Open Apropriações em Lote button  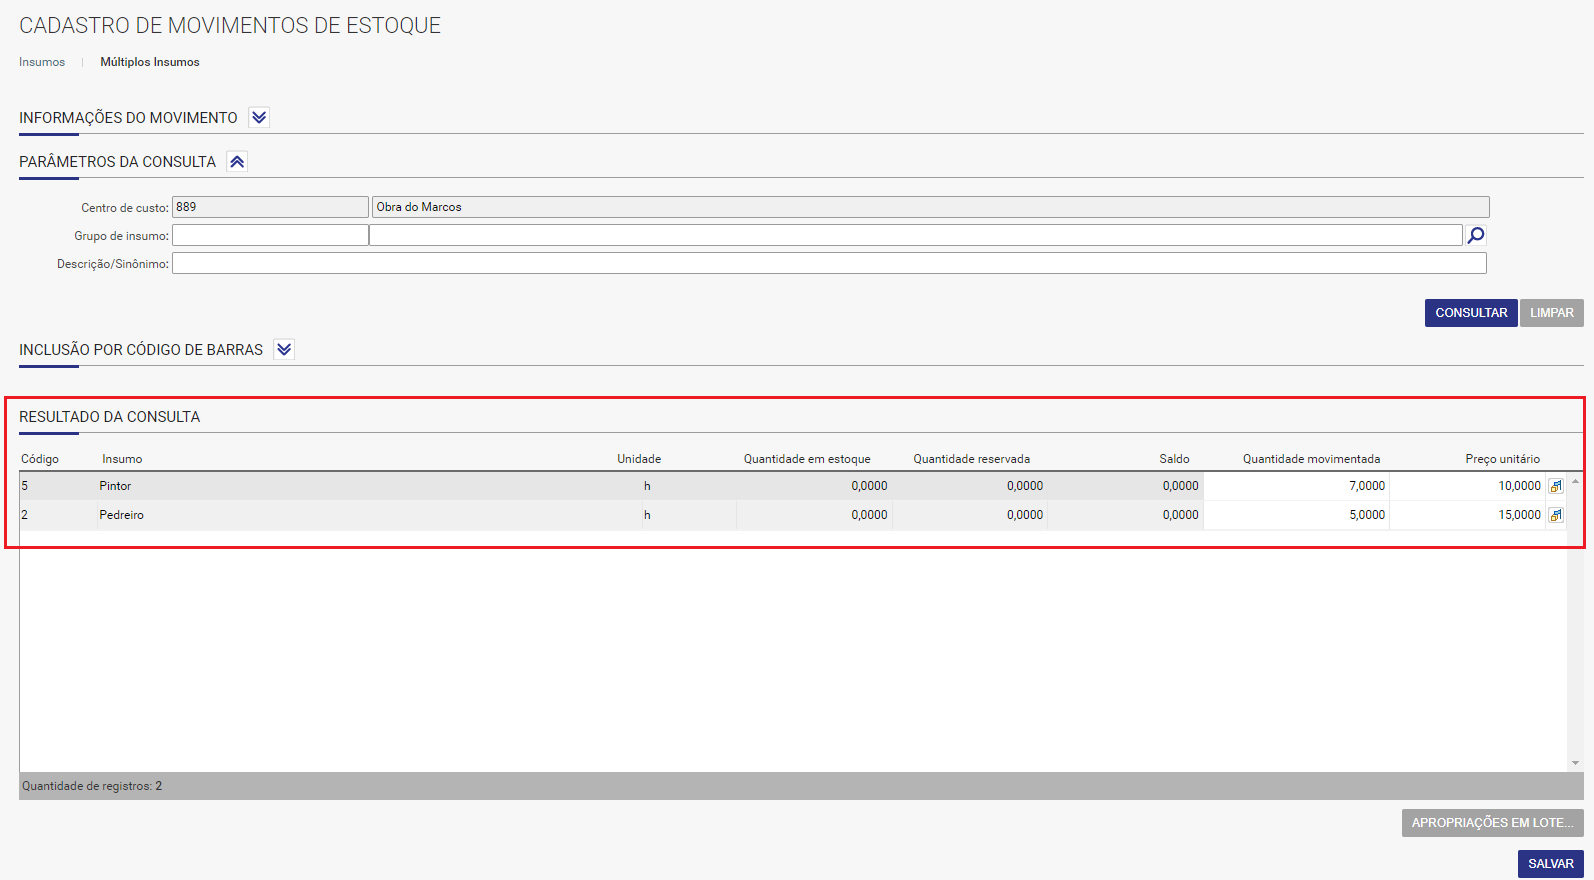tap(1493, 823)
